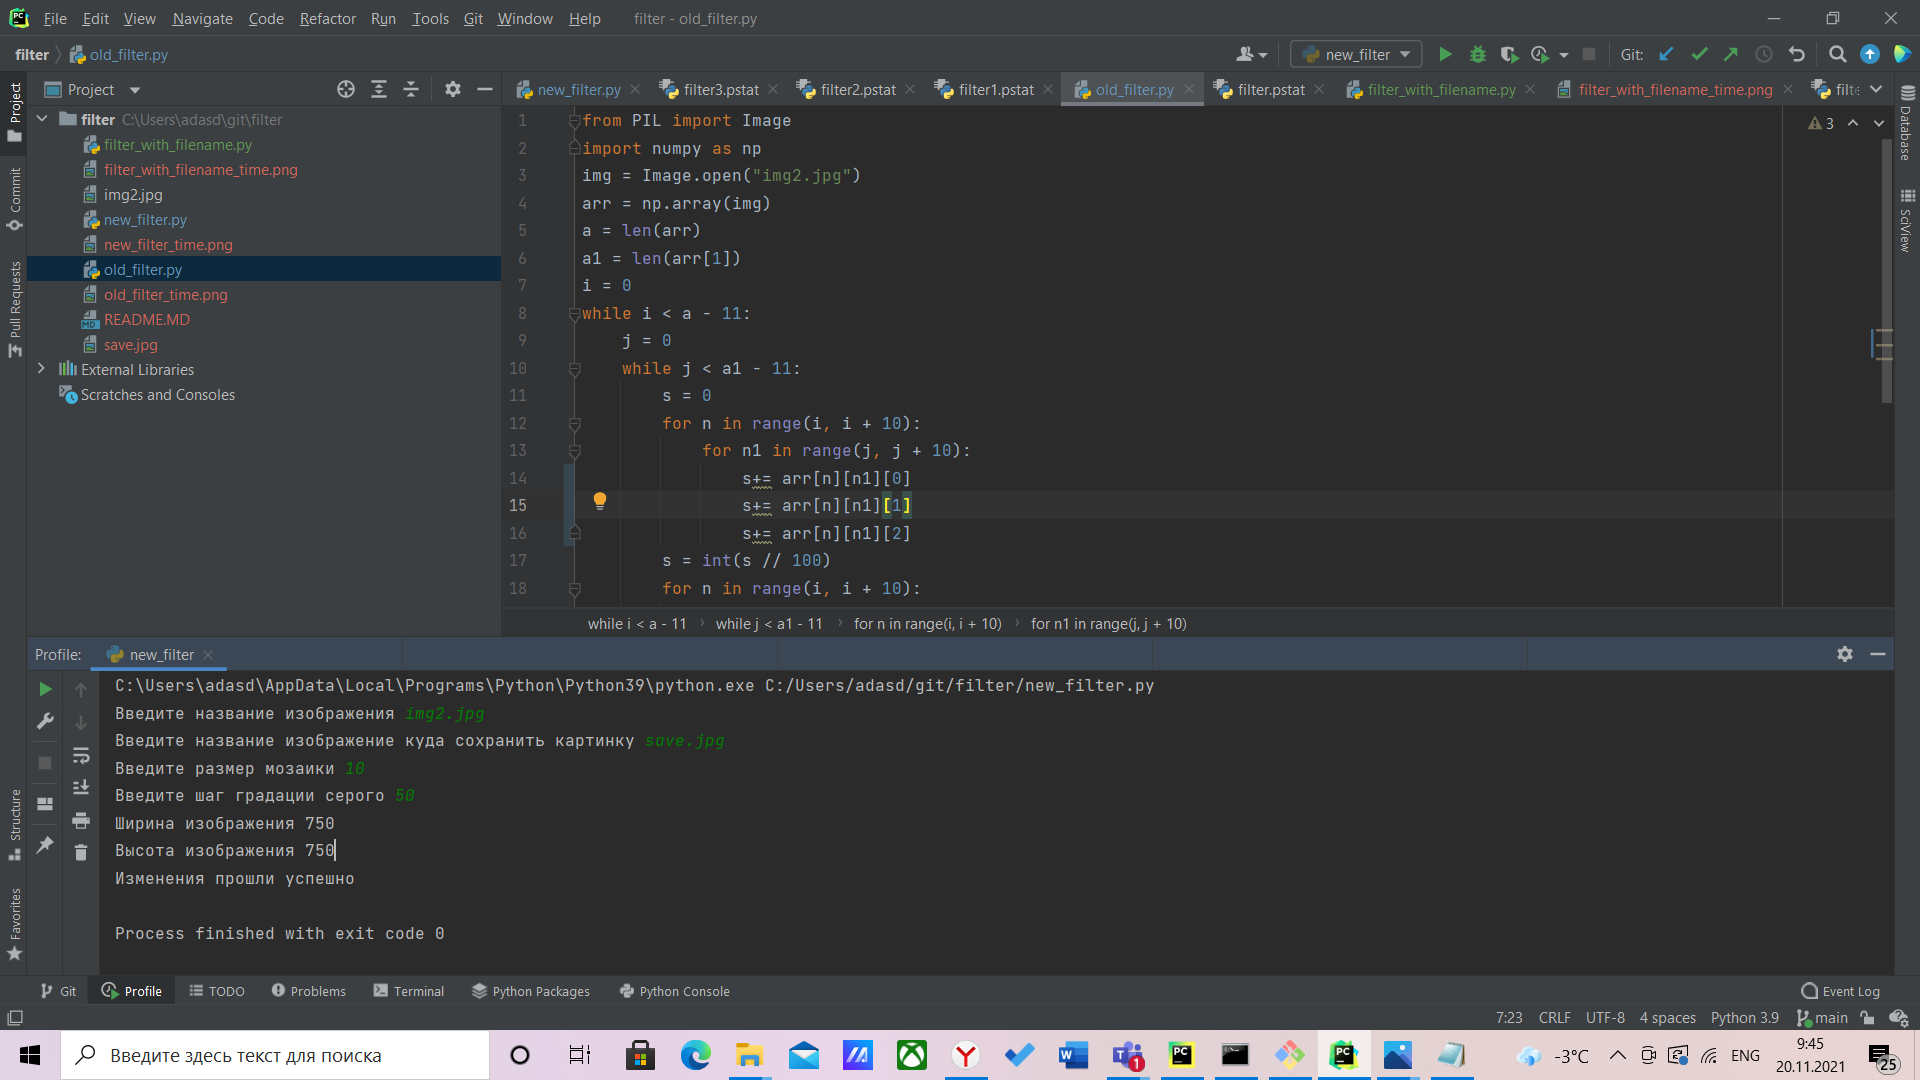Click the yellow intention lightbulb icon
The height and width of the screenshot is (1080, 1920).
pos(599,501)
